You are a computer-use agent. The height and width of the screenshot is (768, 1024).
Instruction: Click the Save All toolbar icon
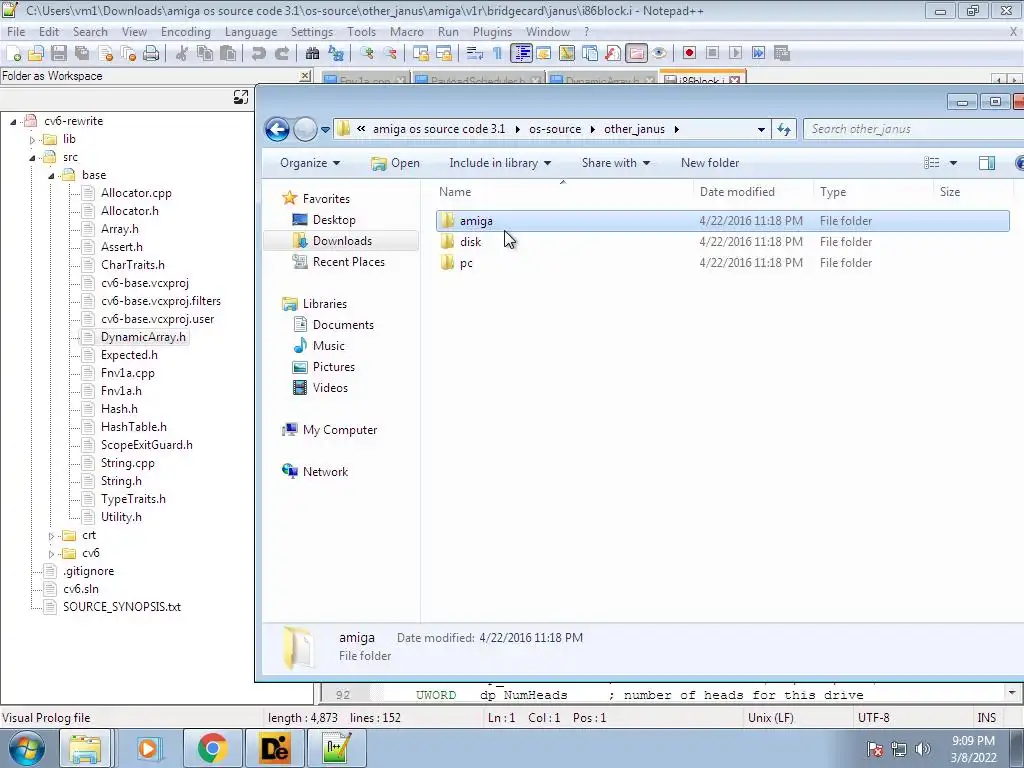(x=82, y=54)
